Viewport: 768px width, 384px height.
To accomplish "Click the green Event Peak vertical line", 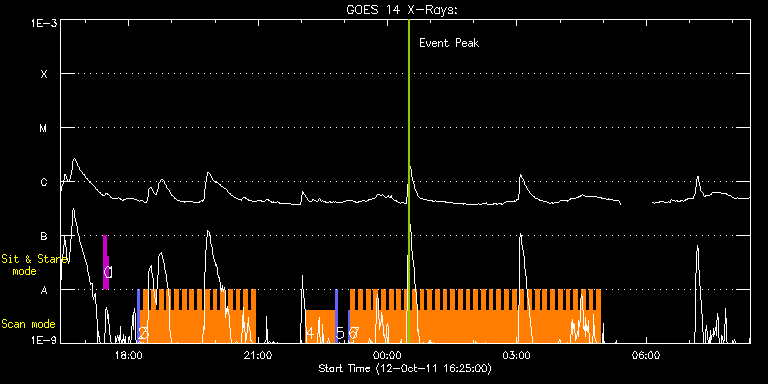I will (408, 181).
